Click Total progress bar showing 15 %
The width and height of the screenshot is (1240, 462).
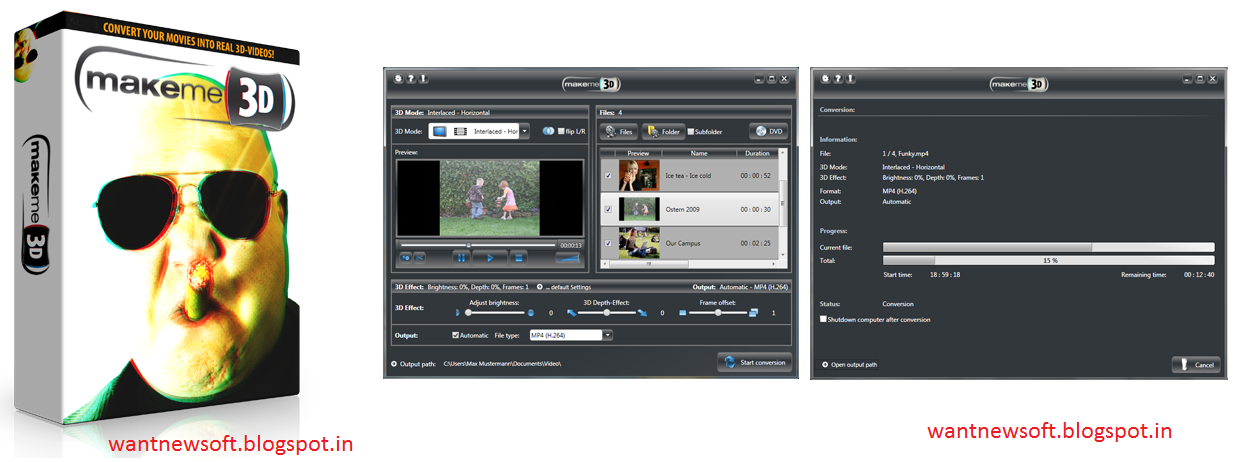click(1048, 260)
